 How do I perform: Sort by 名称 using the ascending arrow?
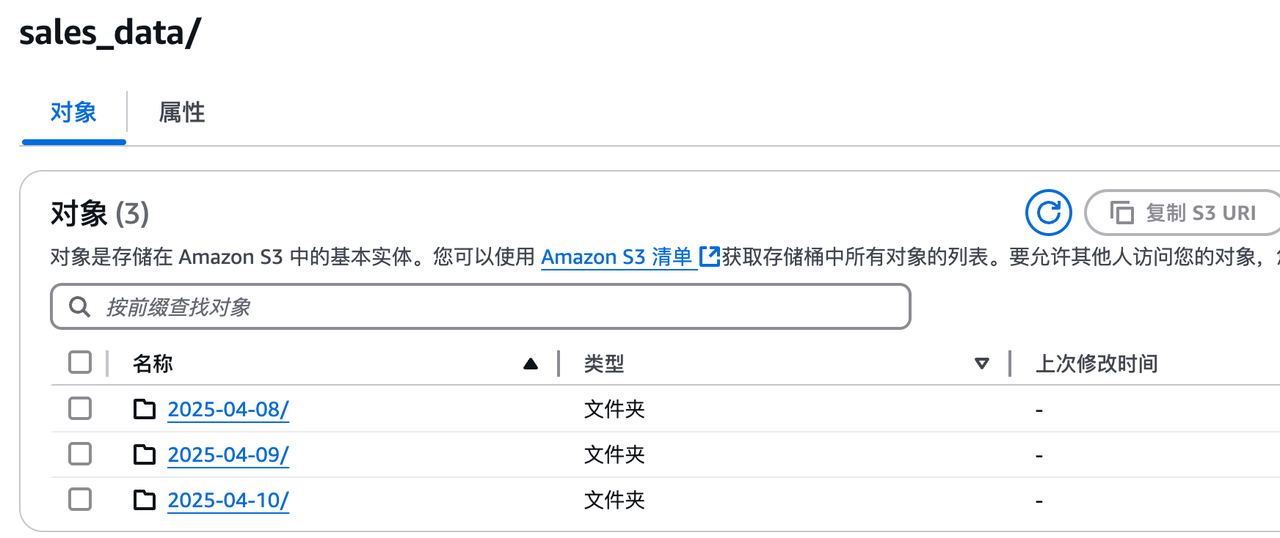coord(530,364)
